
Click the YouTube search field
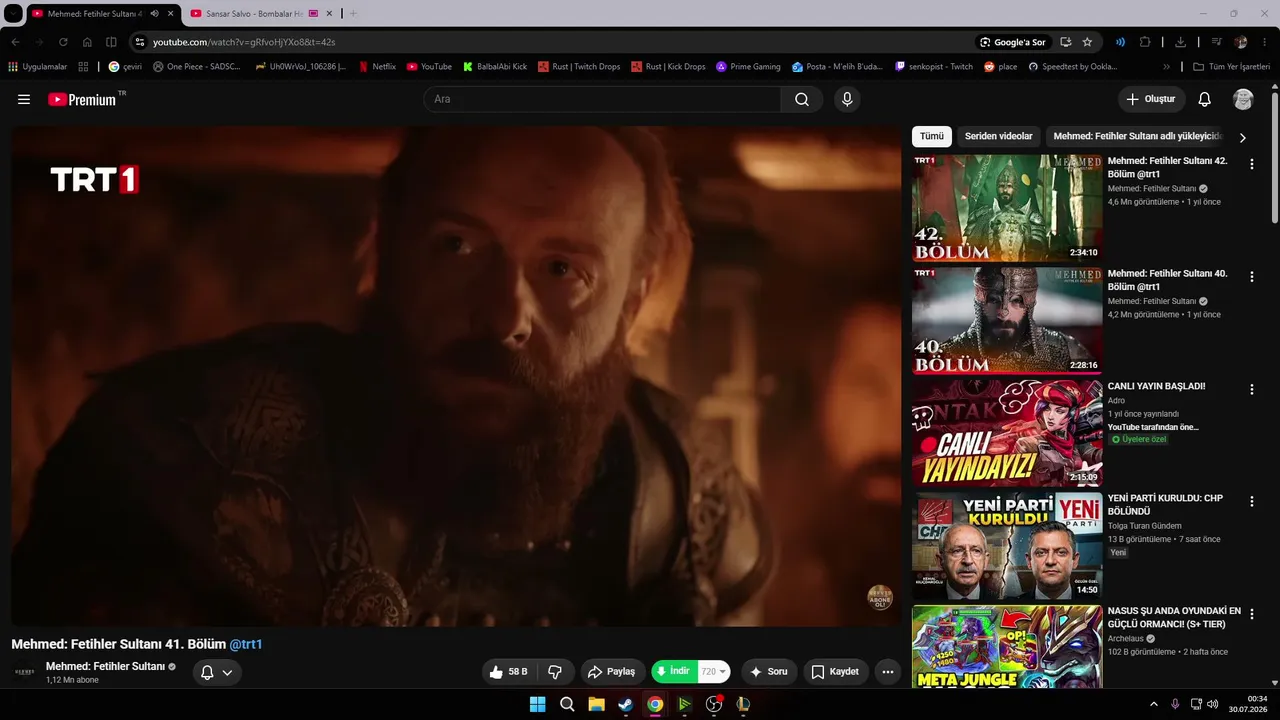tap(602, 99)
